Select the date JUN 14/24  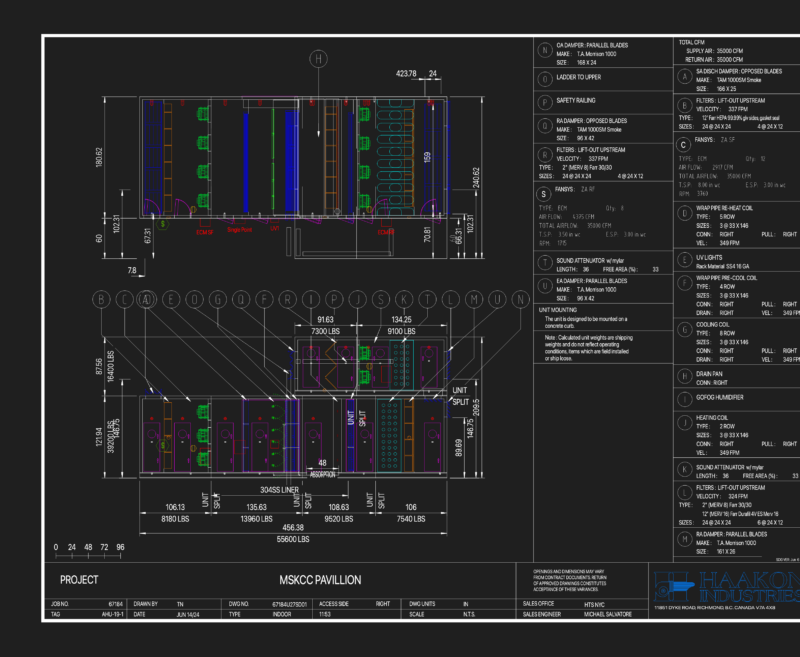(188, 615)
